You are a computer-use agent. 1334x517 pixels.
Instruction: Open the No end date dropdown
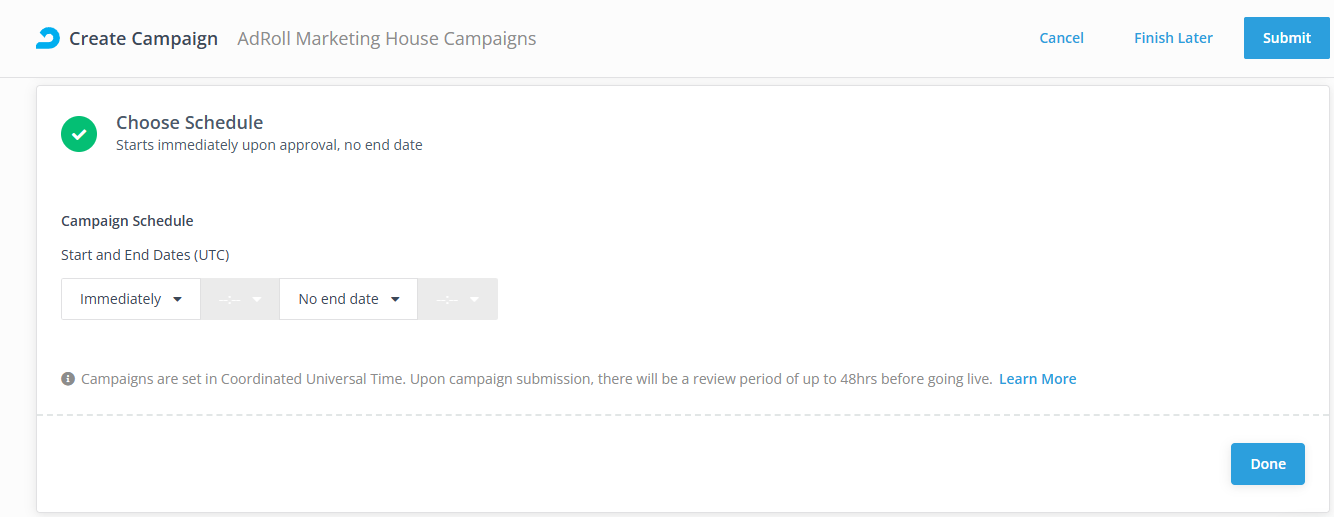[x=348, y=299]
